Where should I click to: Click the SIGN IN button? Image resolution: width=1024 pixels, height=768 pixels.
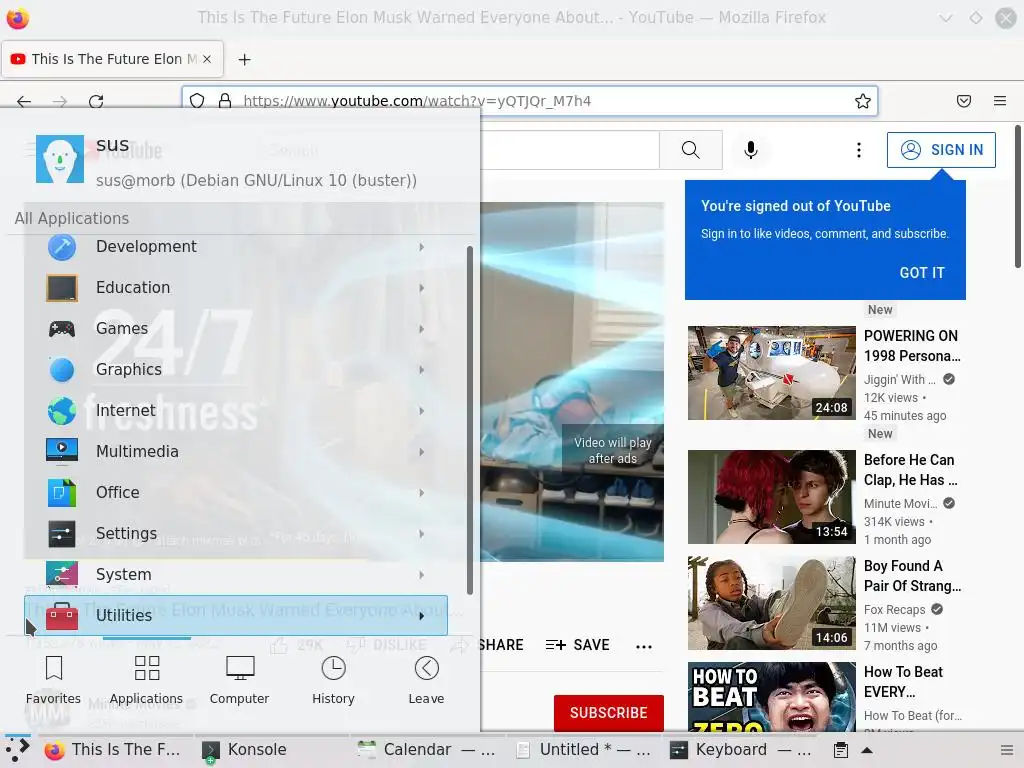tap(941, 150)
